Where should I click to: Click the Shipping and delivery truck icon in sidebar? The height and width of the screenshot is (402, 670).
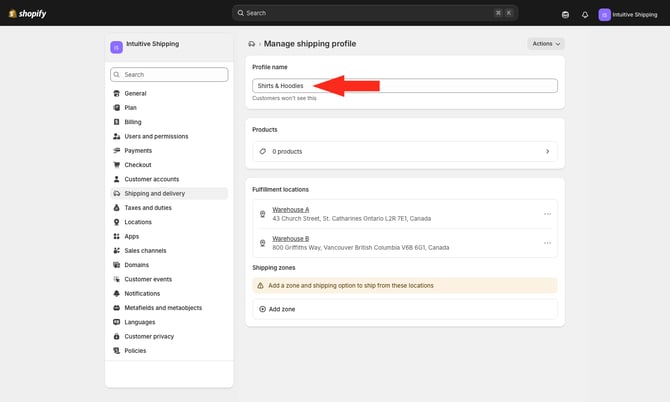[x=116, y=194]
